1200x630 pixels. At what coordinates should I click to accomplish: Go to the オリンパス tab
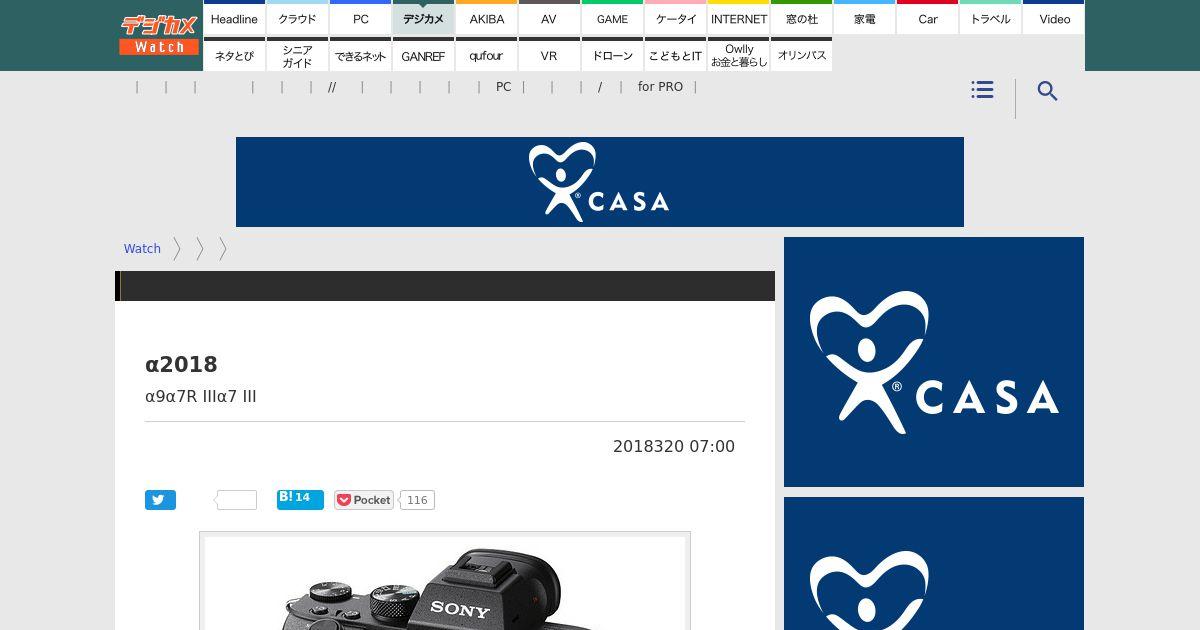click(x=801, y=55)
